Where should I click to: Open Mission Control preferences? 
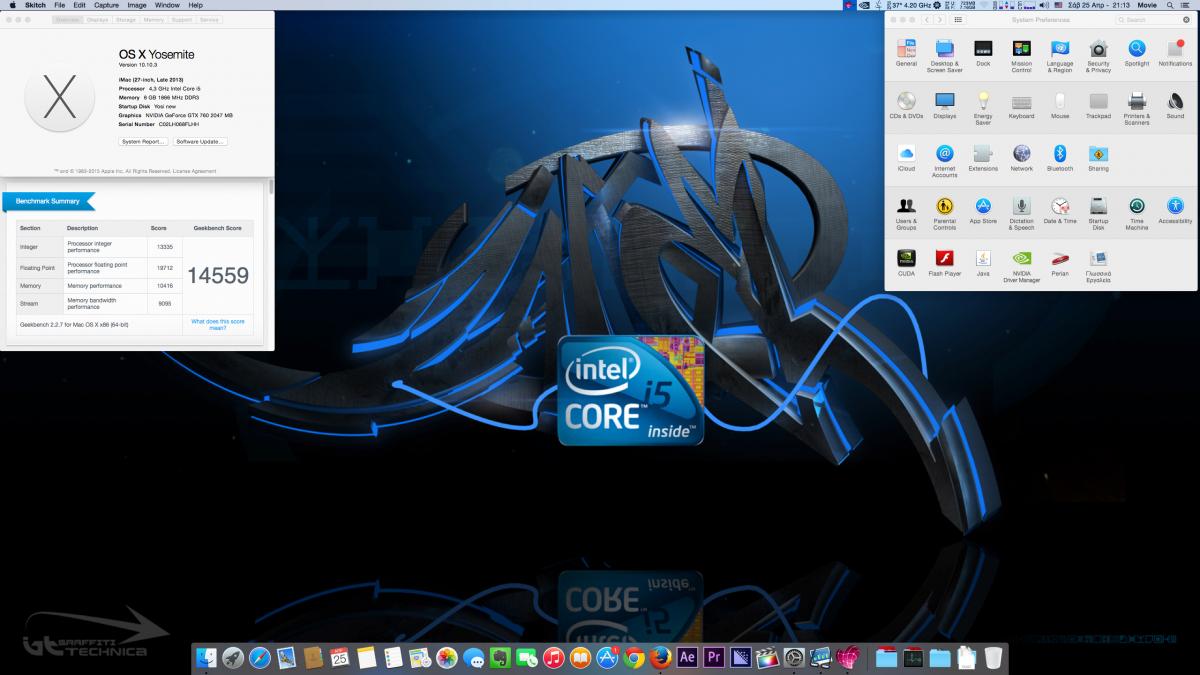pos(1021,56)
